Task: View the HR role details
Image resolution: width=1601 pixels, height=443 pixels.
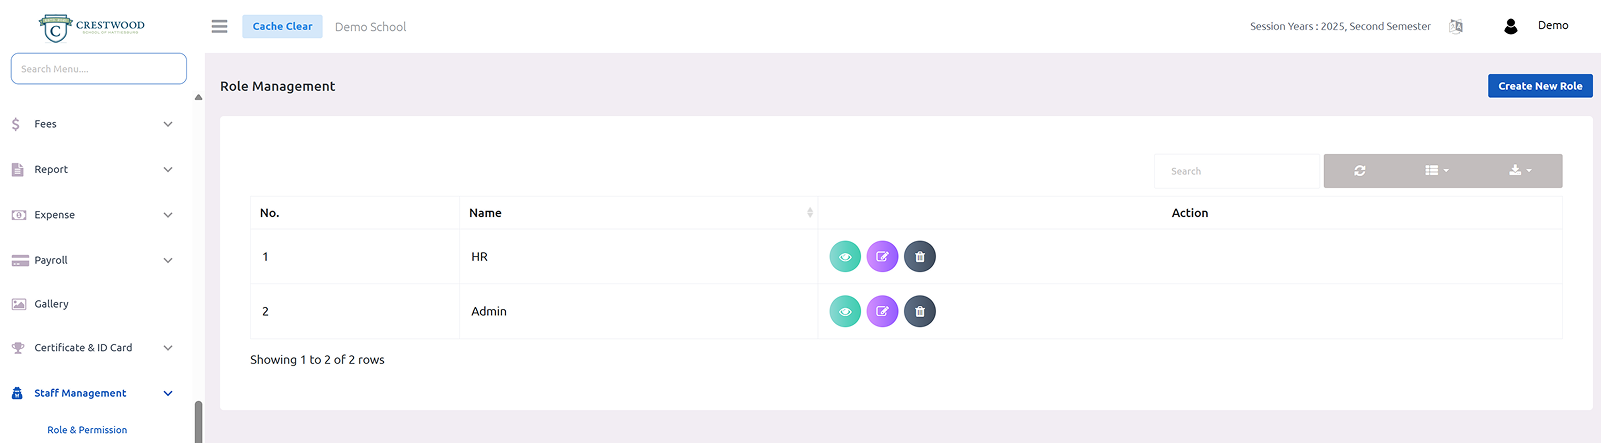Action: point(845,257)
